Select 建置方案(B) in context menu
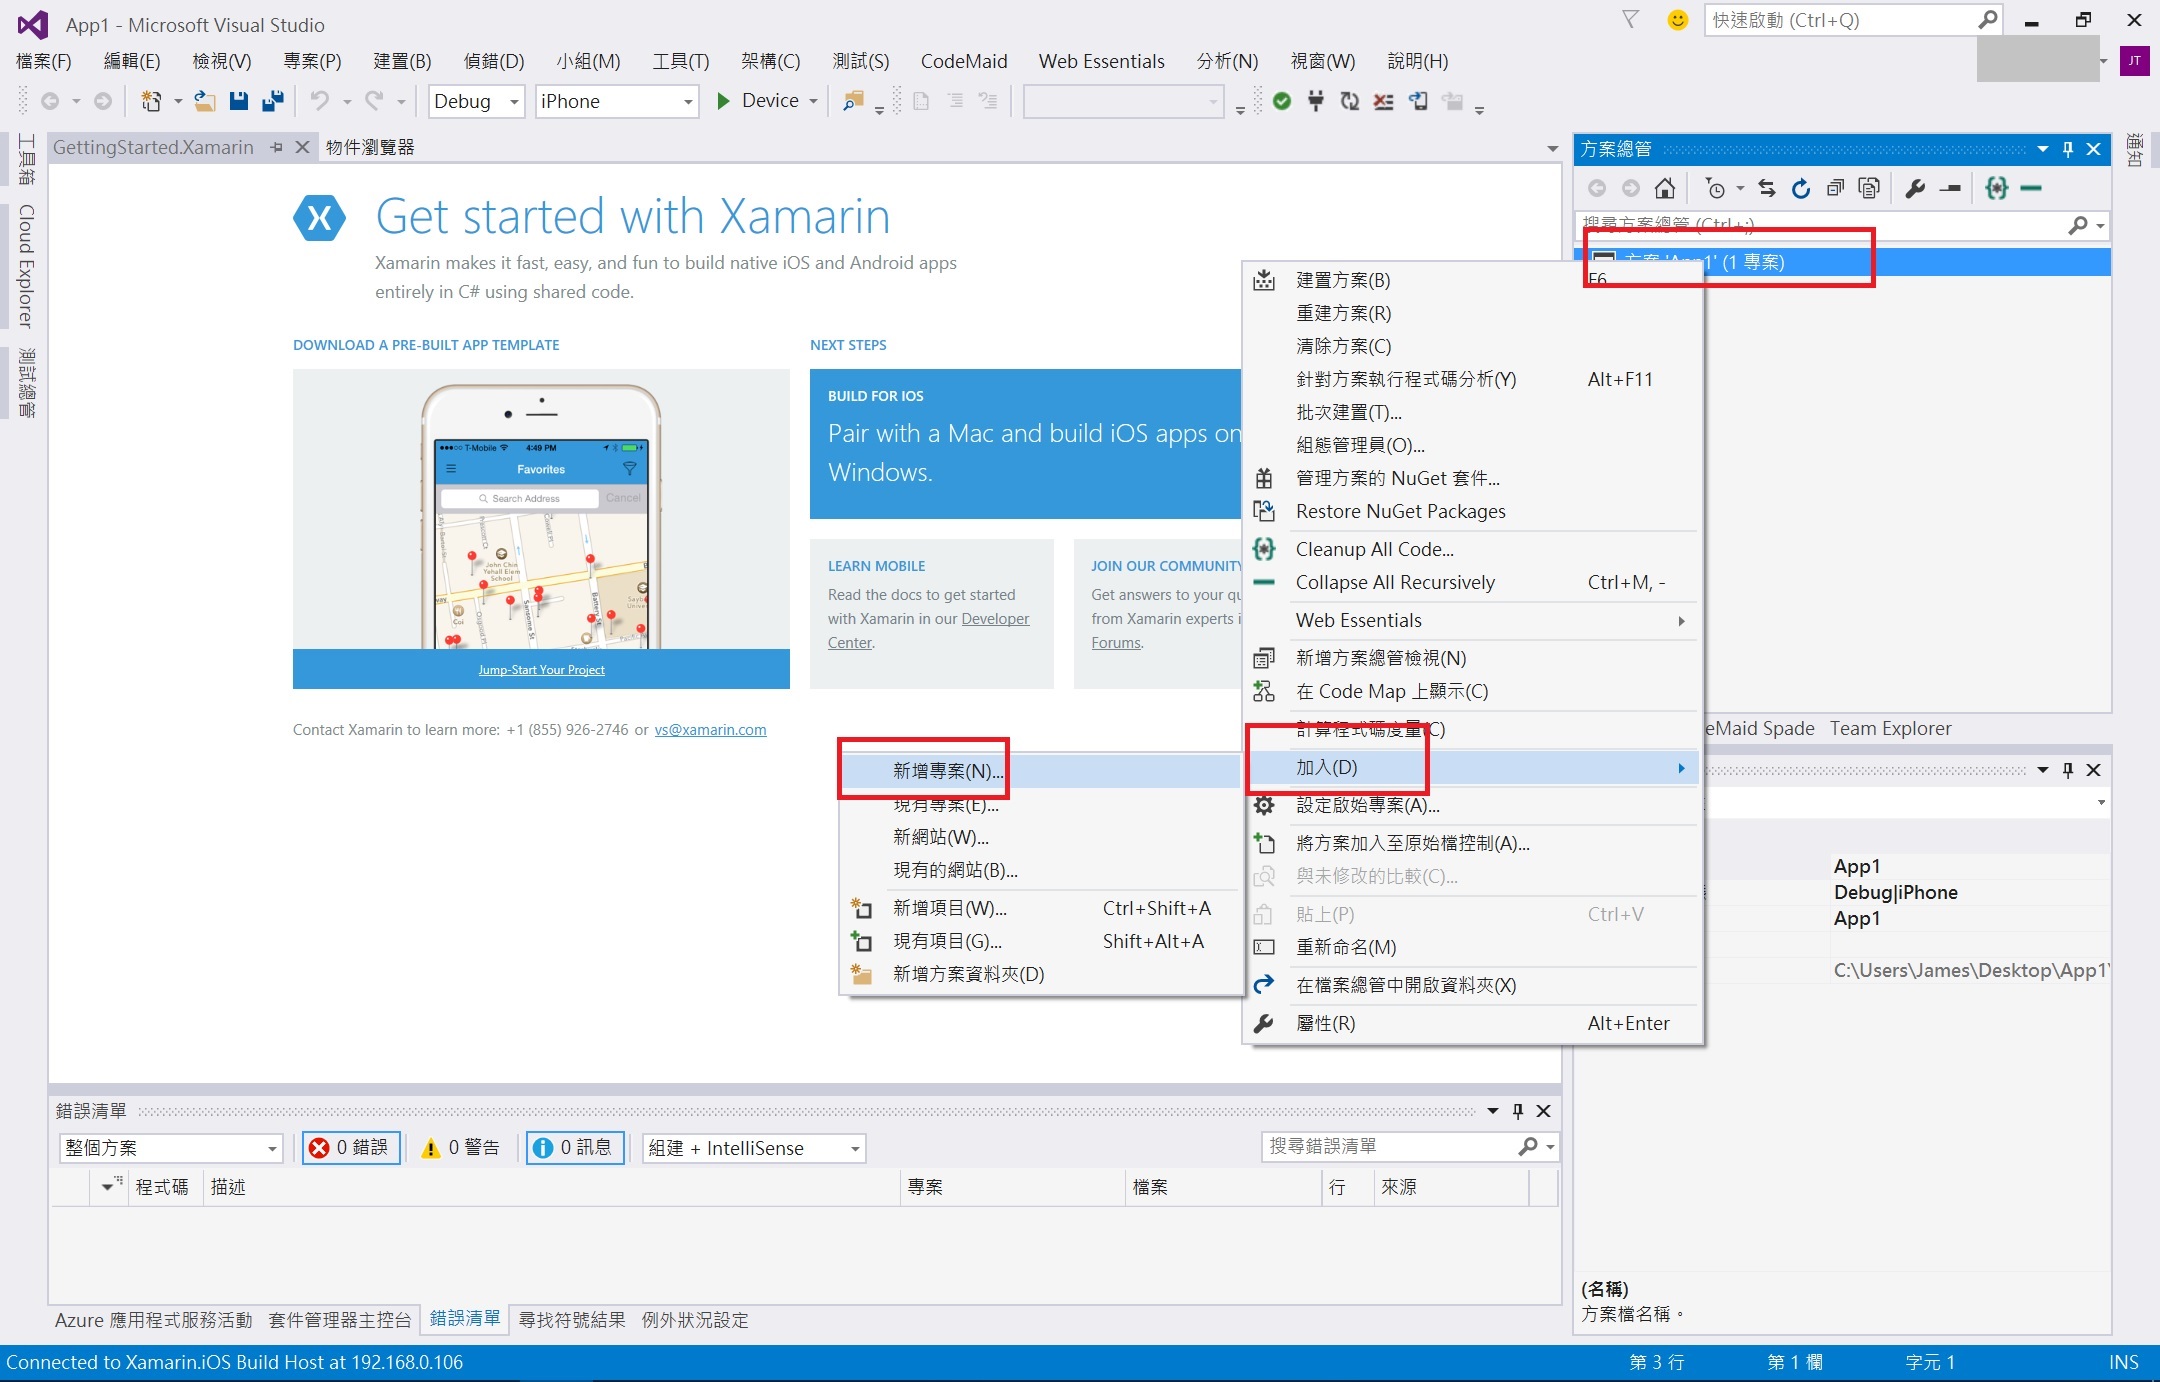Viewport: 2160px width, 1382px height. 1472,280
